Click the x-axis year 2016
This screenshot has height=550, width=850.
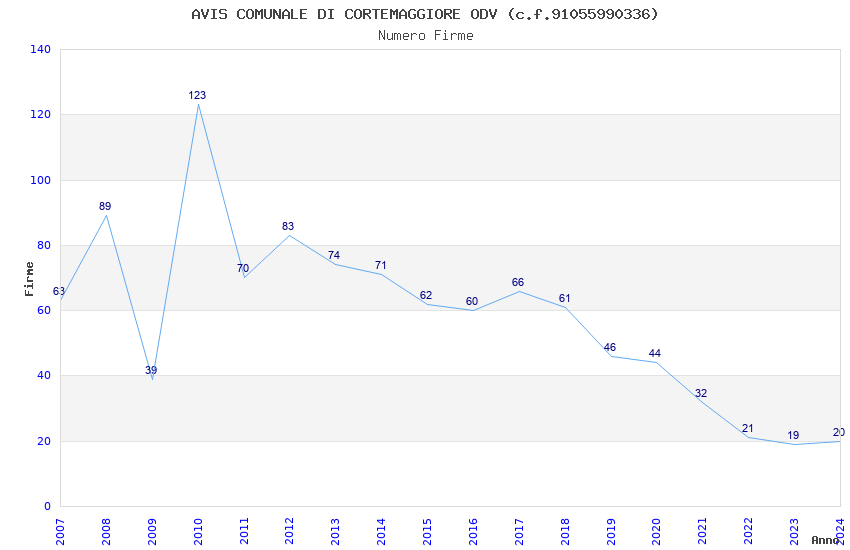473,532
